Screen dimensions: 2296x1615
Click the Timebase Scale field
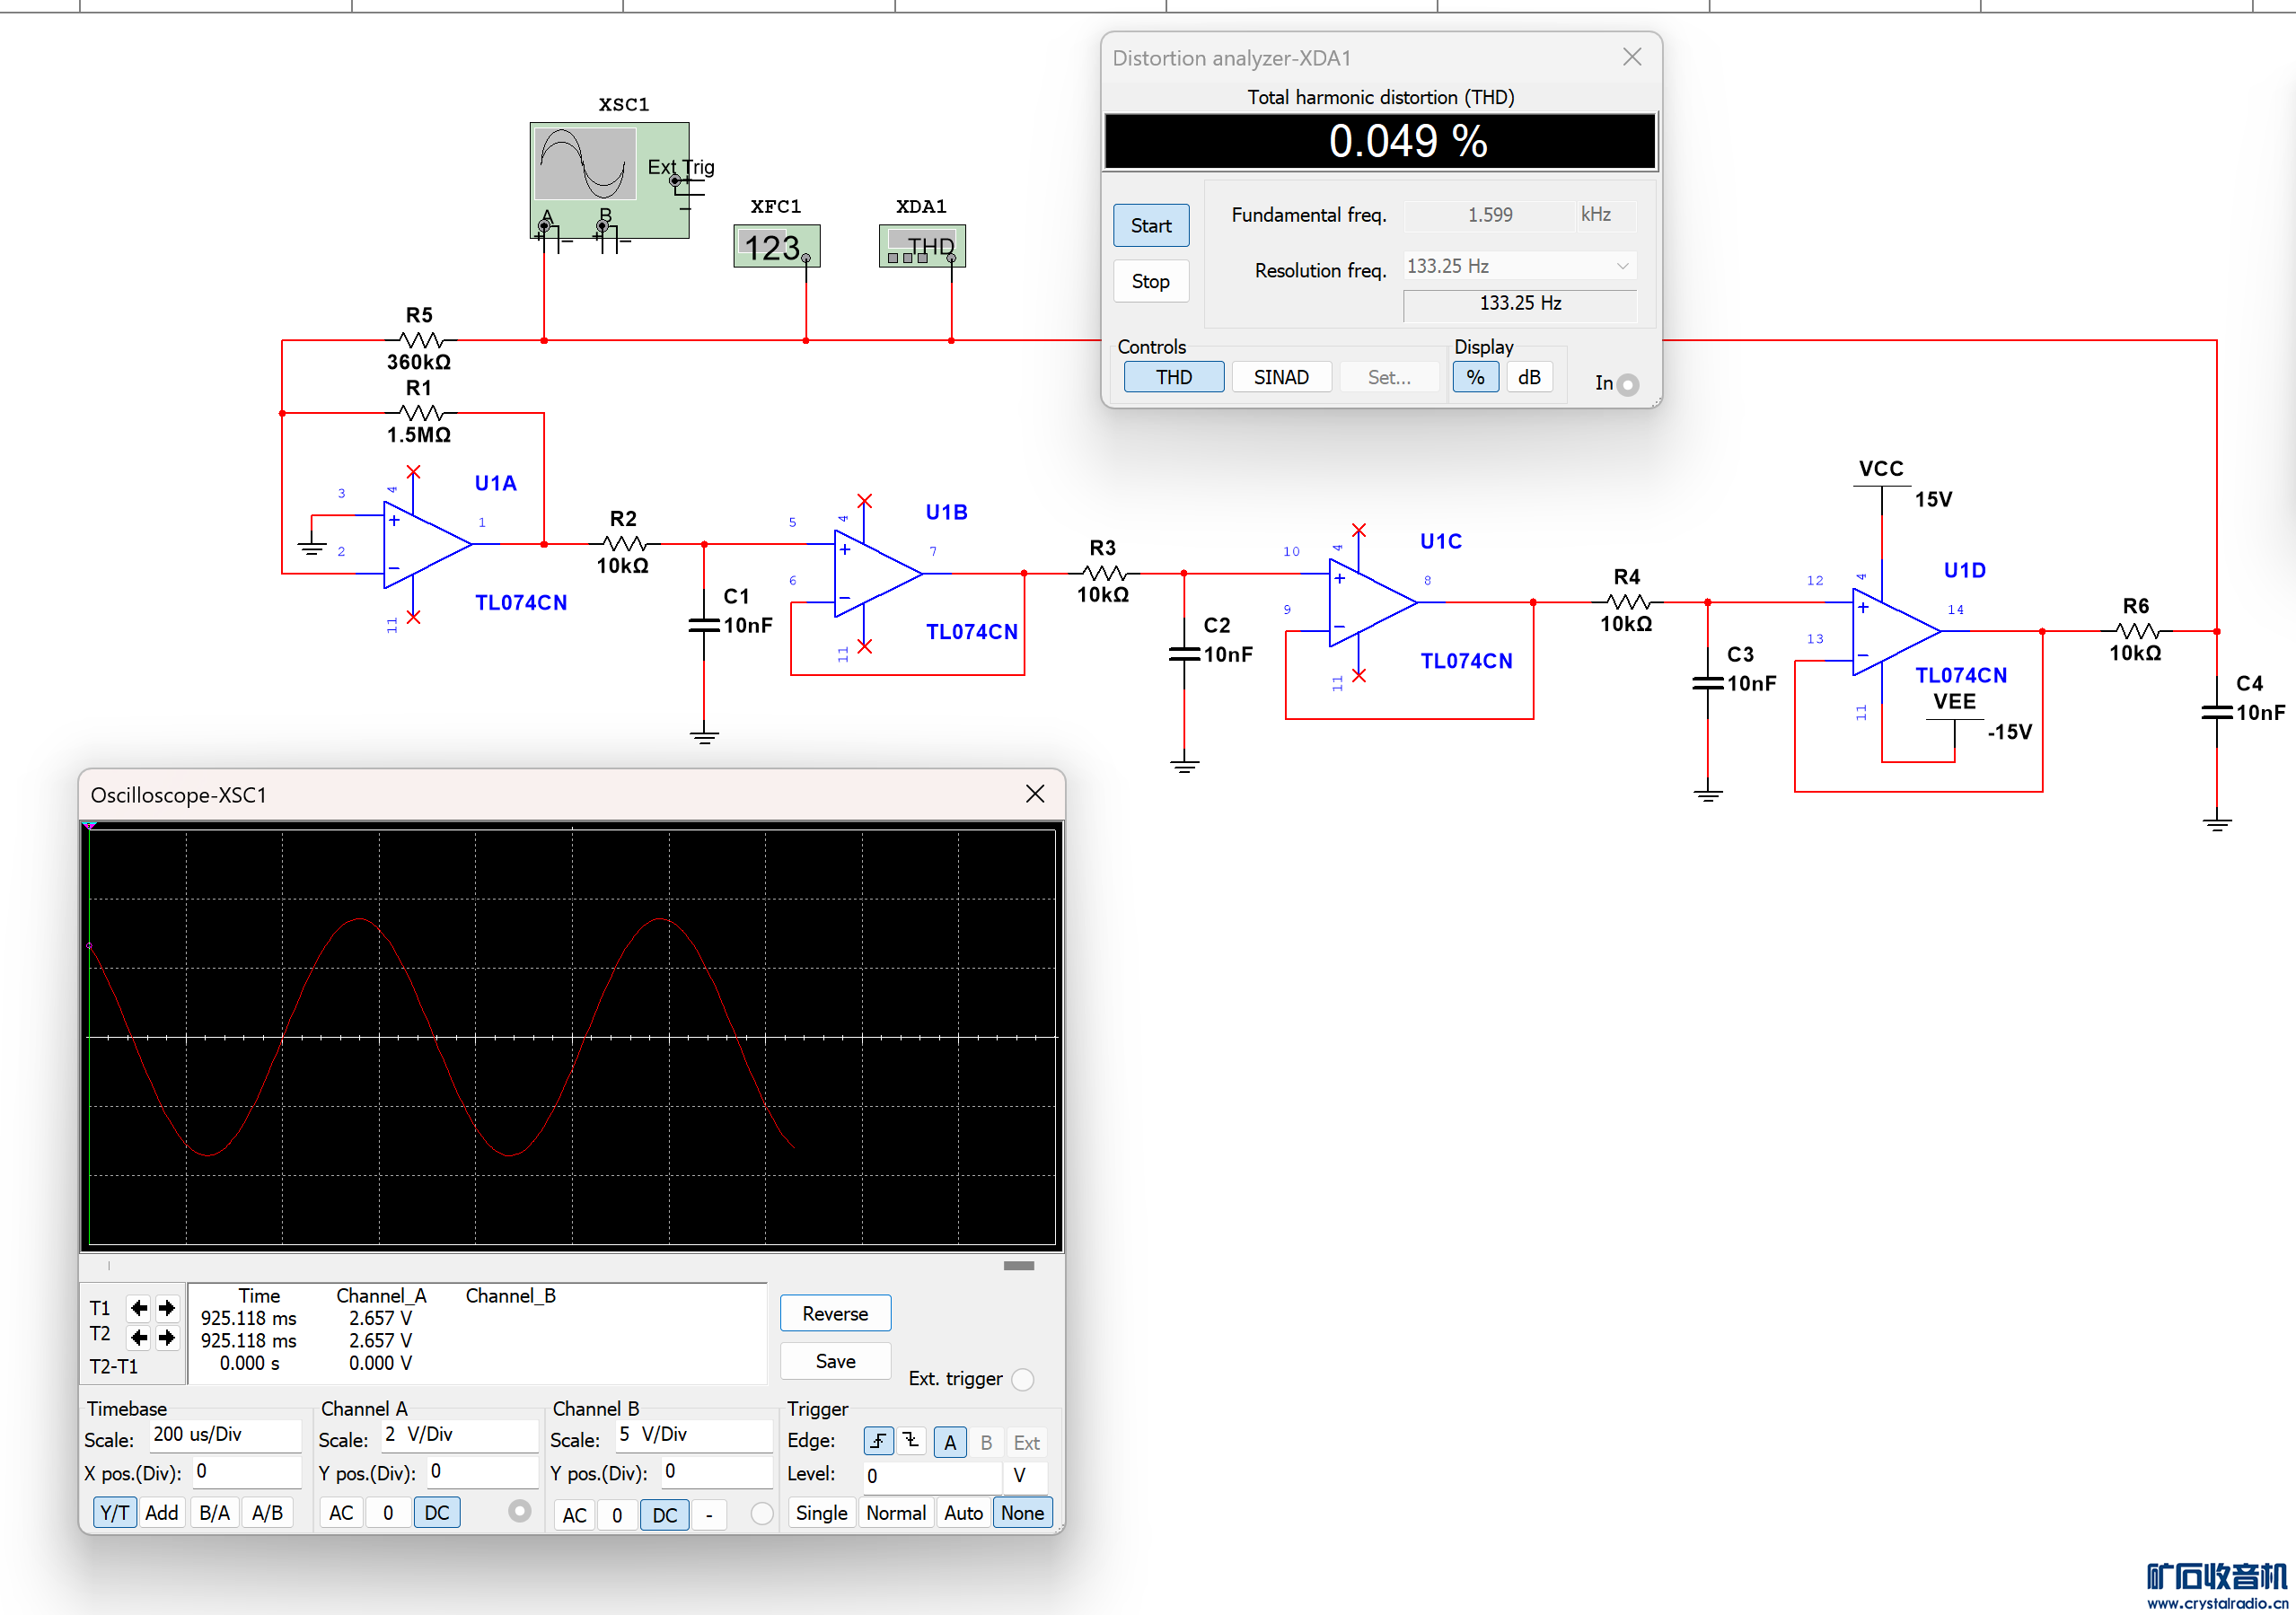pyautogui.click(x=225, y=1435)
